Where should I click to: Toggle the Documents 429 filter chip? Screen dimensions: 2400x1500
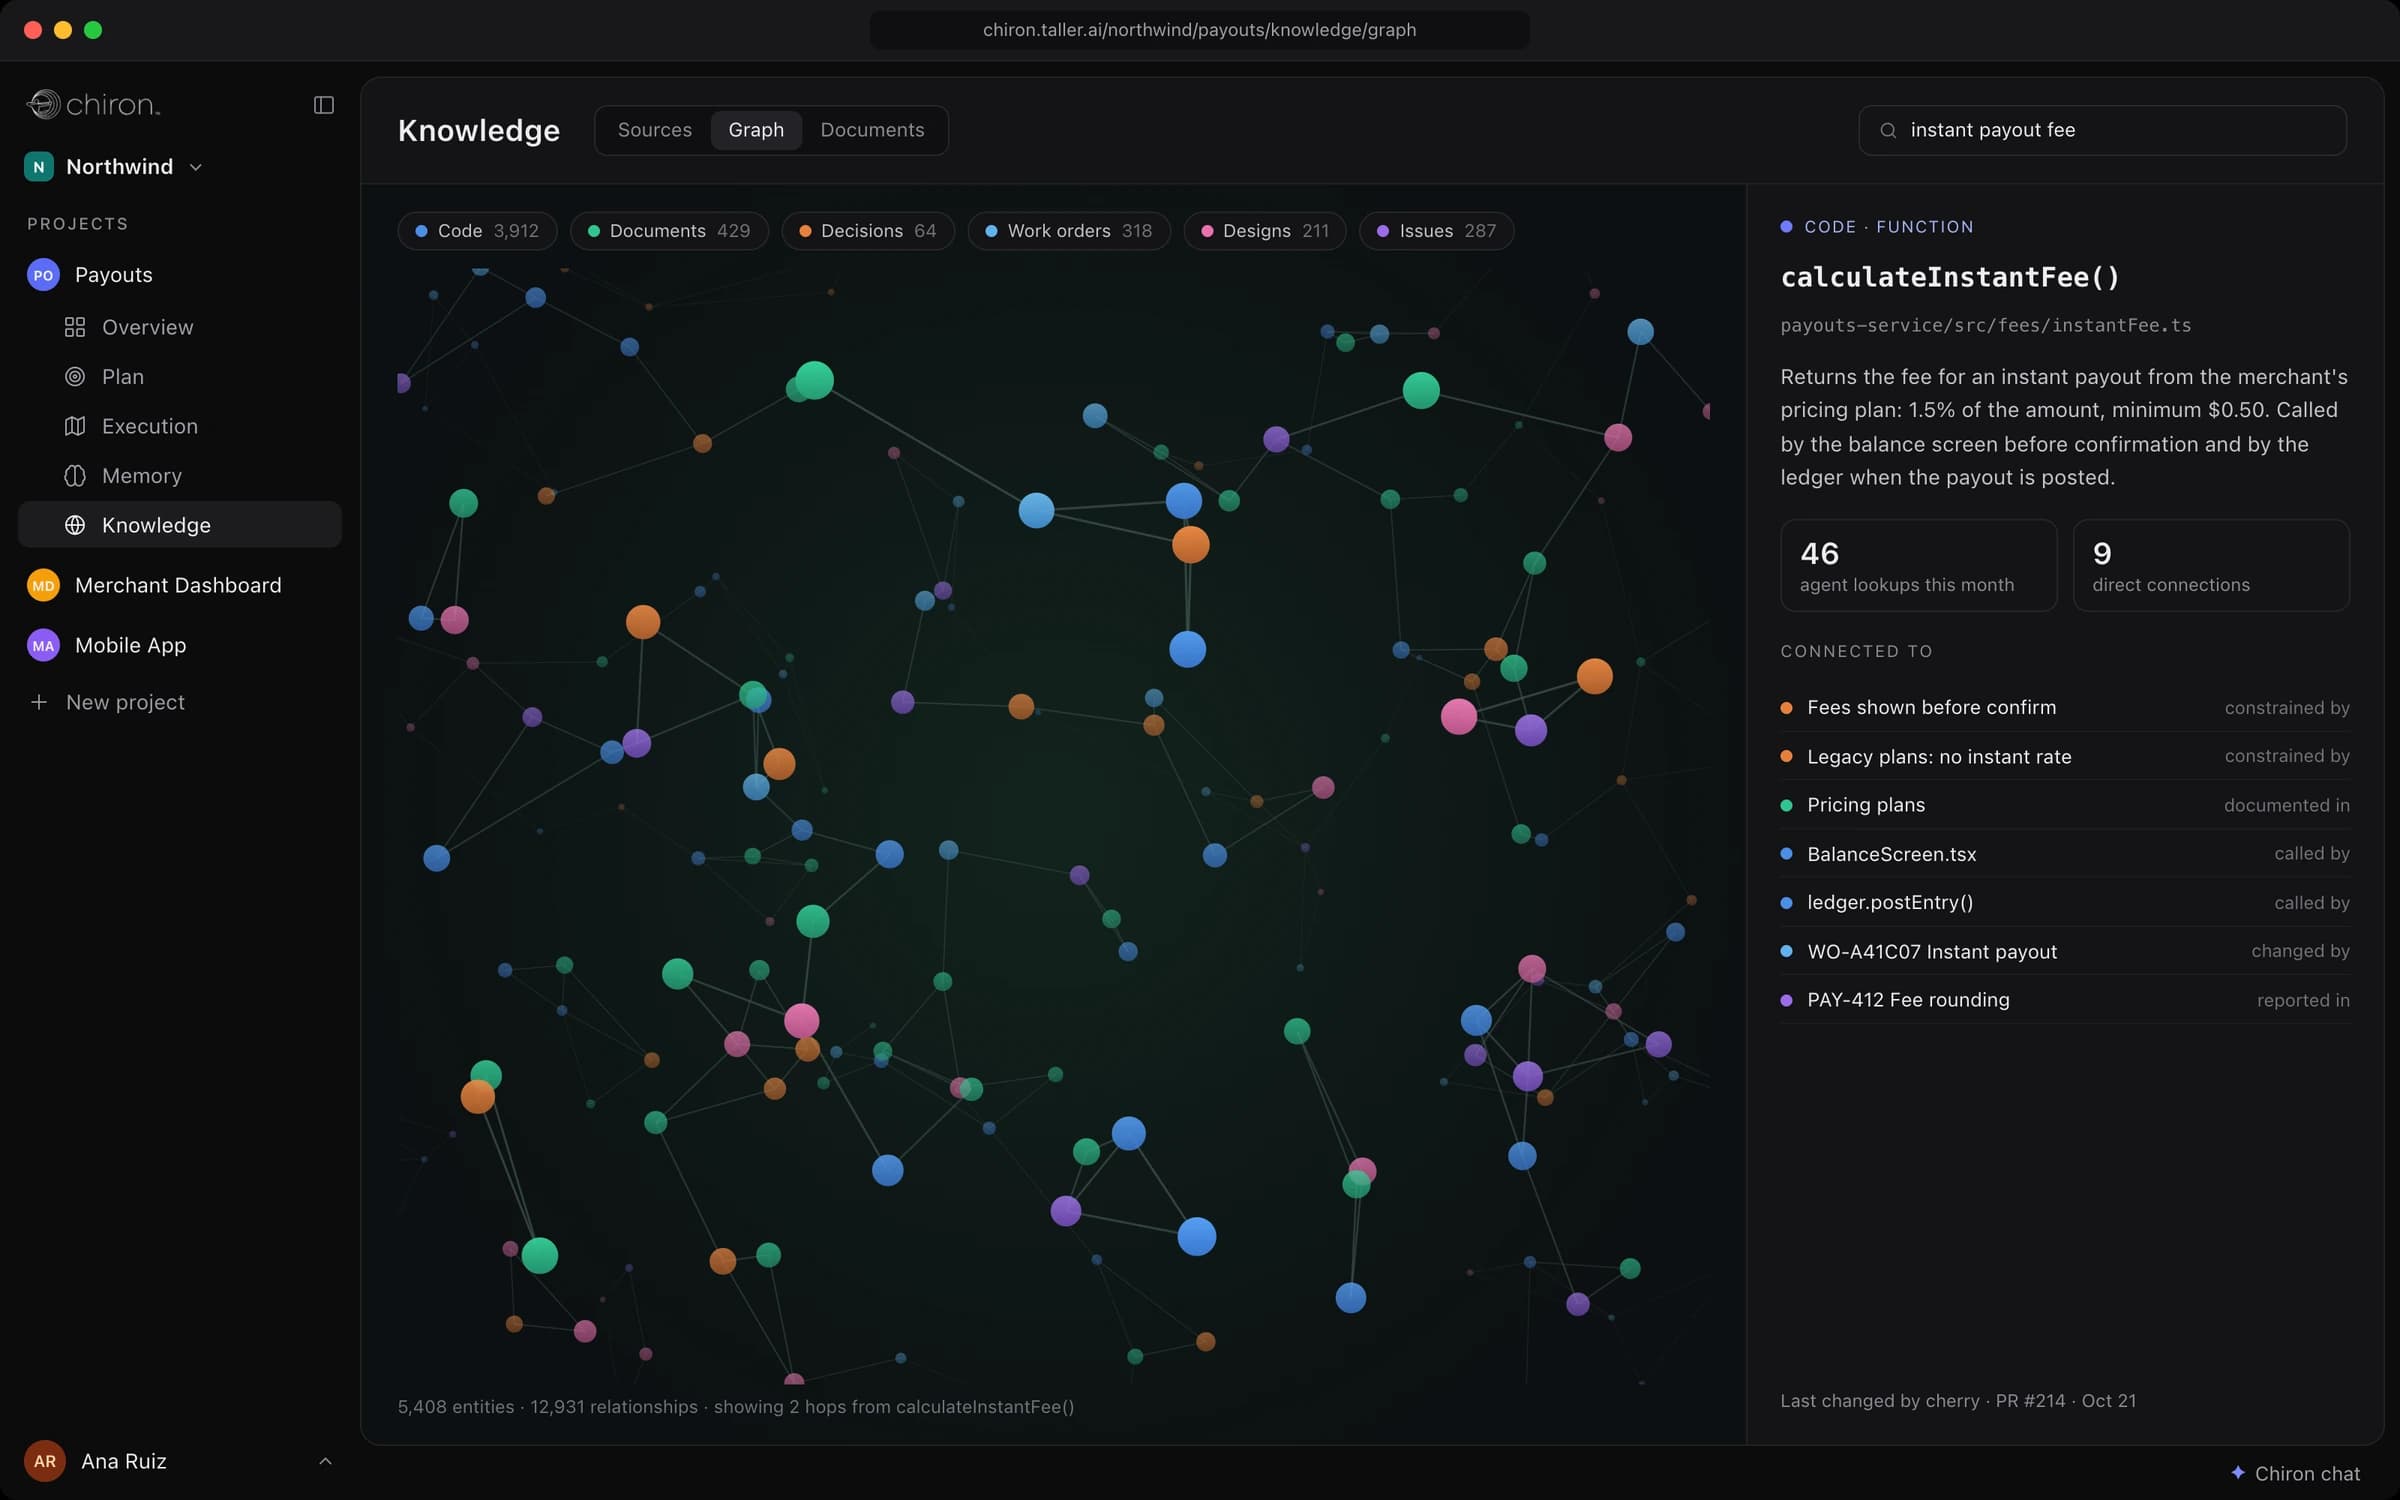pyautogui.click(x=669, y=231)
